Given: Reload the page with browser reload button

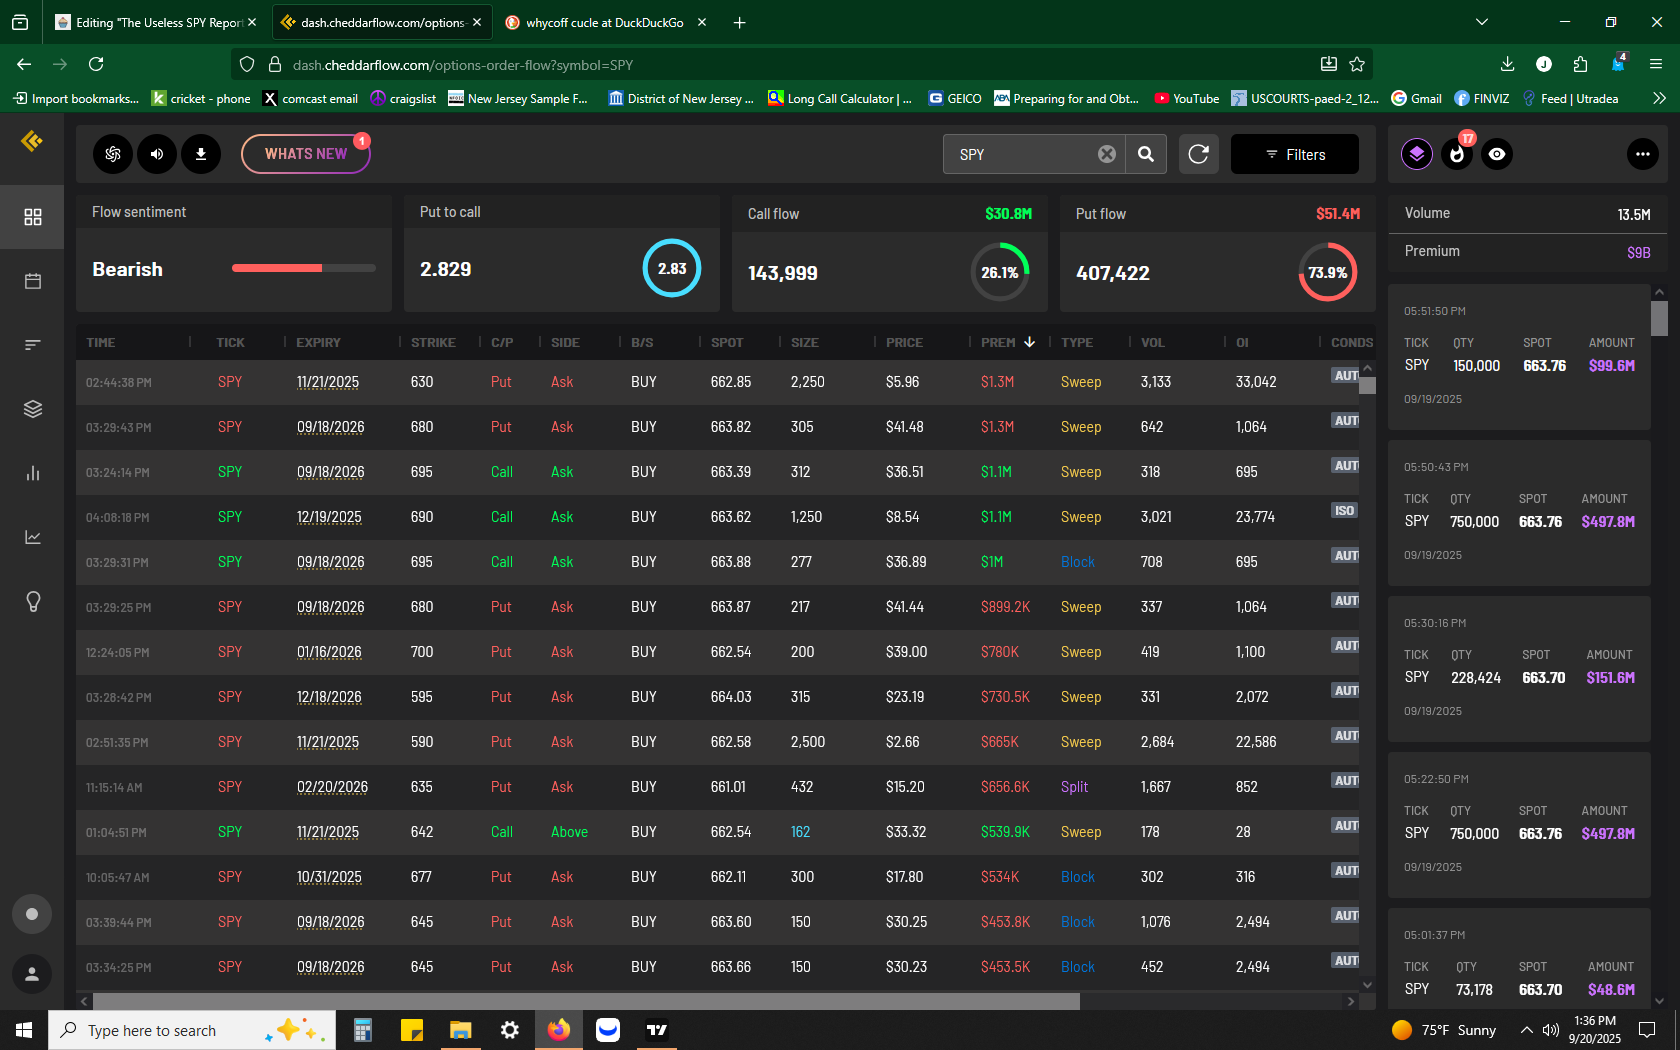Looking at the screenshot, I should click(x=96, y=64).
